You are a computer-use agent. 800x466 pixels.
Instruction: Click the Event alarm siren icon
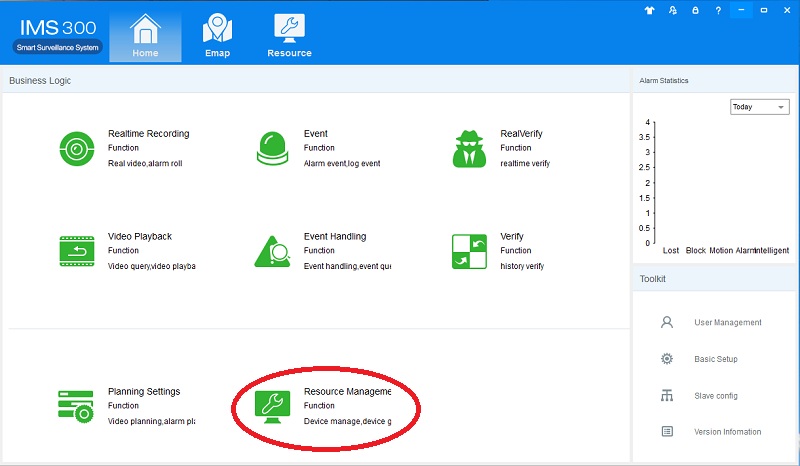click(272, 148)
